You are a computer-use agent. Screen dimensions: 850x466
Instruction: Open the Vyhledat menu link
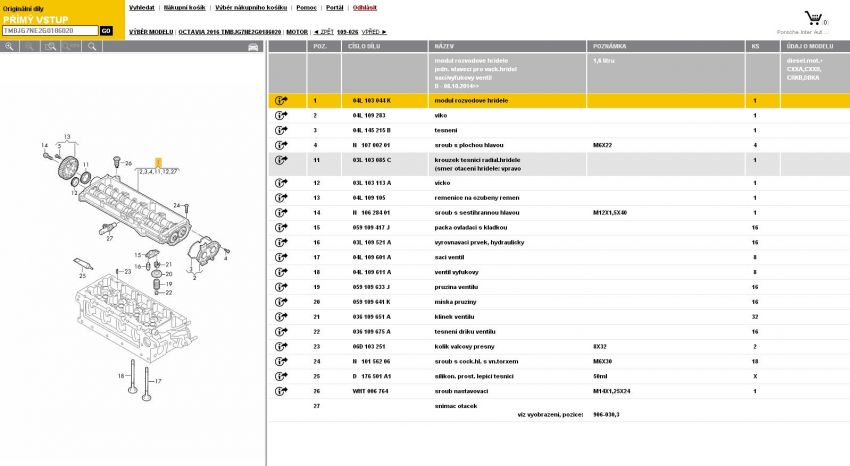tap(143, 7)
